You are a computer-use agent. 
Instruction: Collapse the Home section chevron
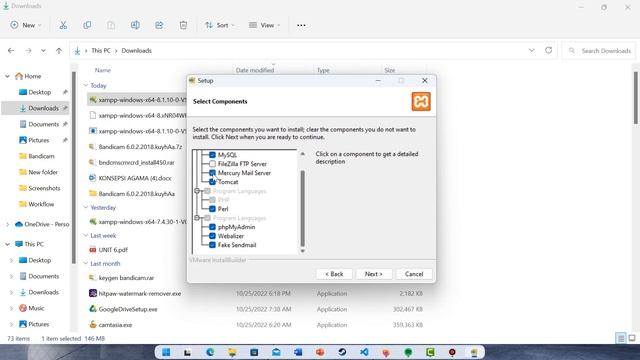click(7, 76)
